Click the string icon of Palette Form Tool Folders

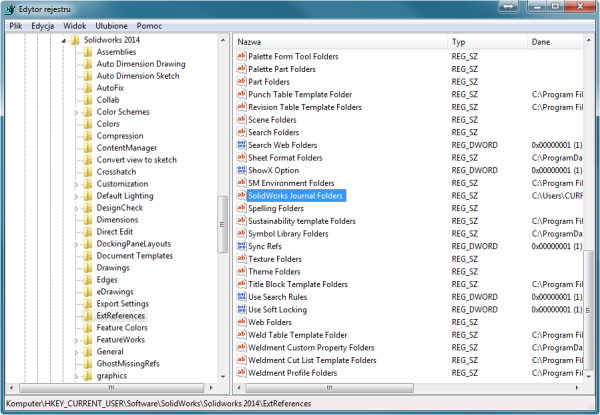coord(241,56)
